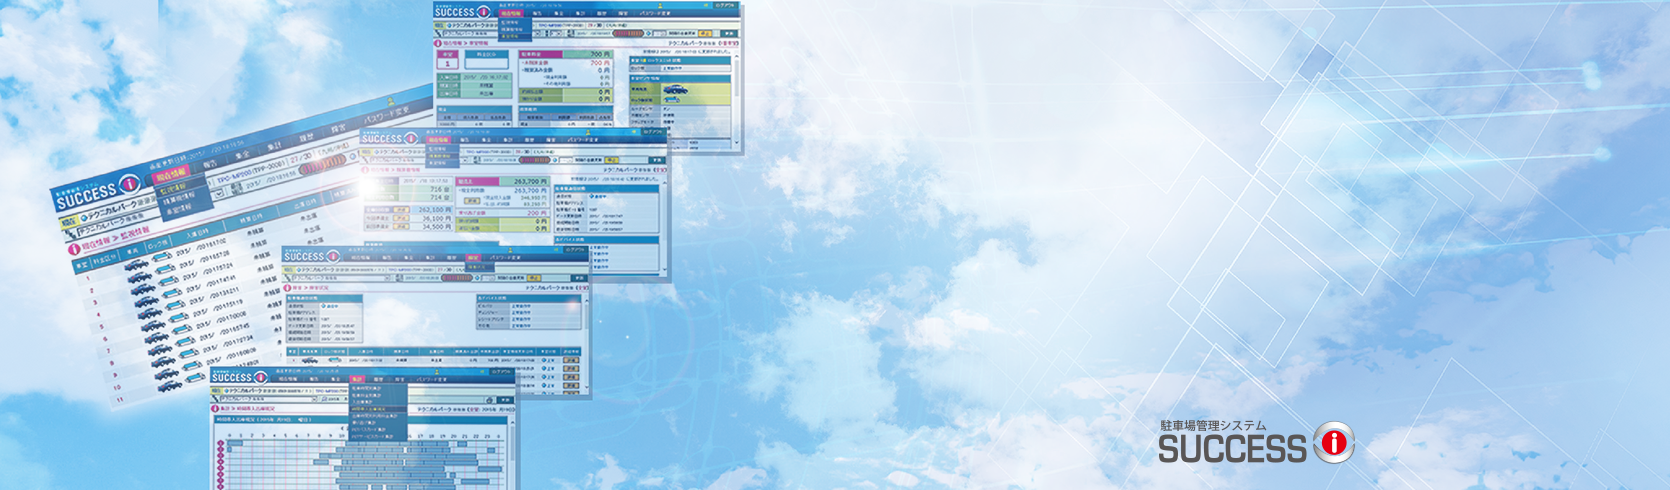
Task: Choose the highlighted entry in the 集計 dropdown menu
Action: point(378,410)
